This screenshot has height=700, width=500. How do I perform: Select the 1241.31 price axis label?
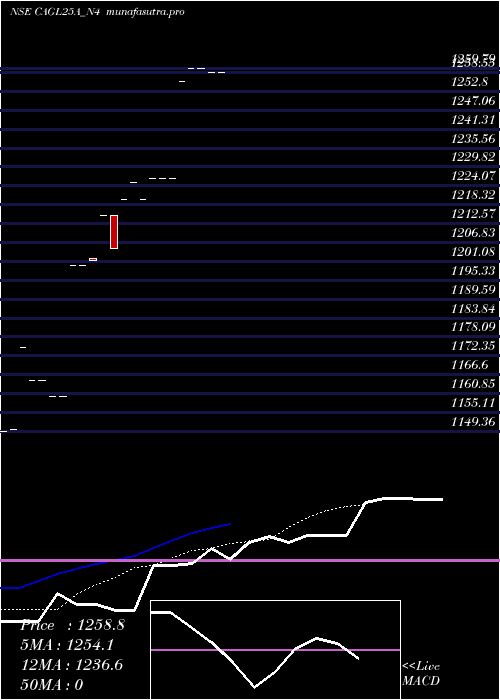pyautogui.click(x=474, y=120)
